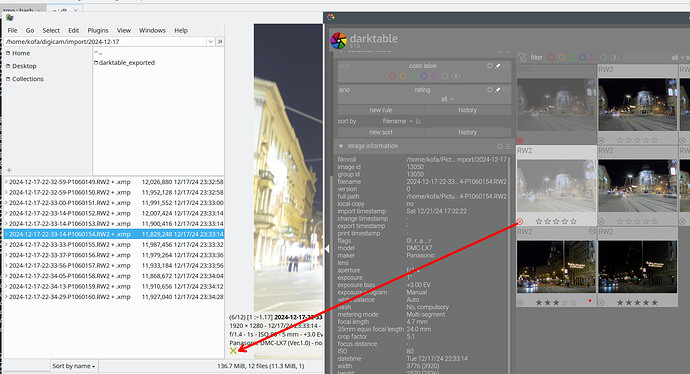Image resolution: width=690 pixels, height=374 pixels.
Task: Click the overexposed building preview image
Action: tap(288, 167)
